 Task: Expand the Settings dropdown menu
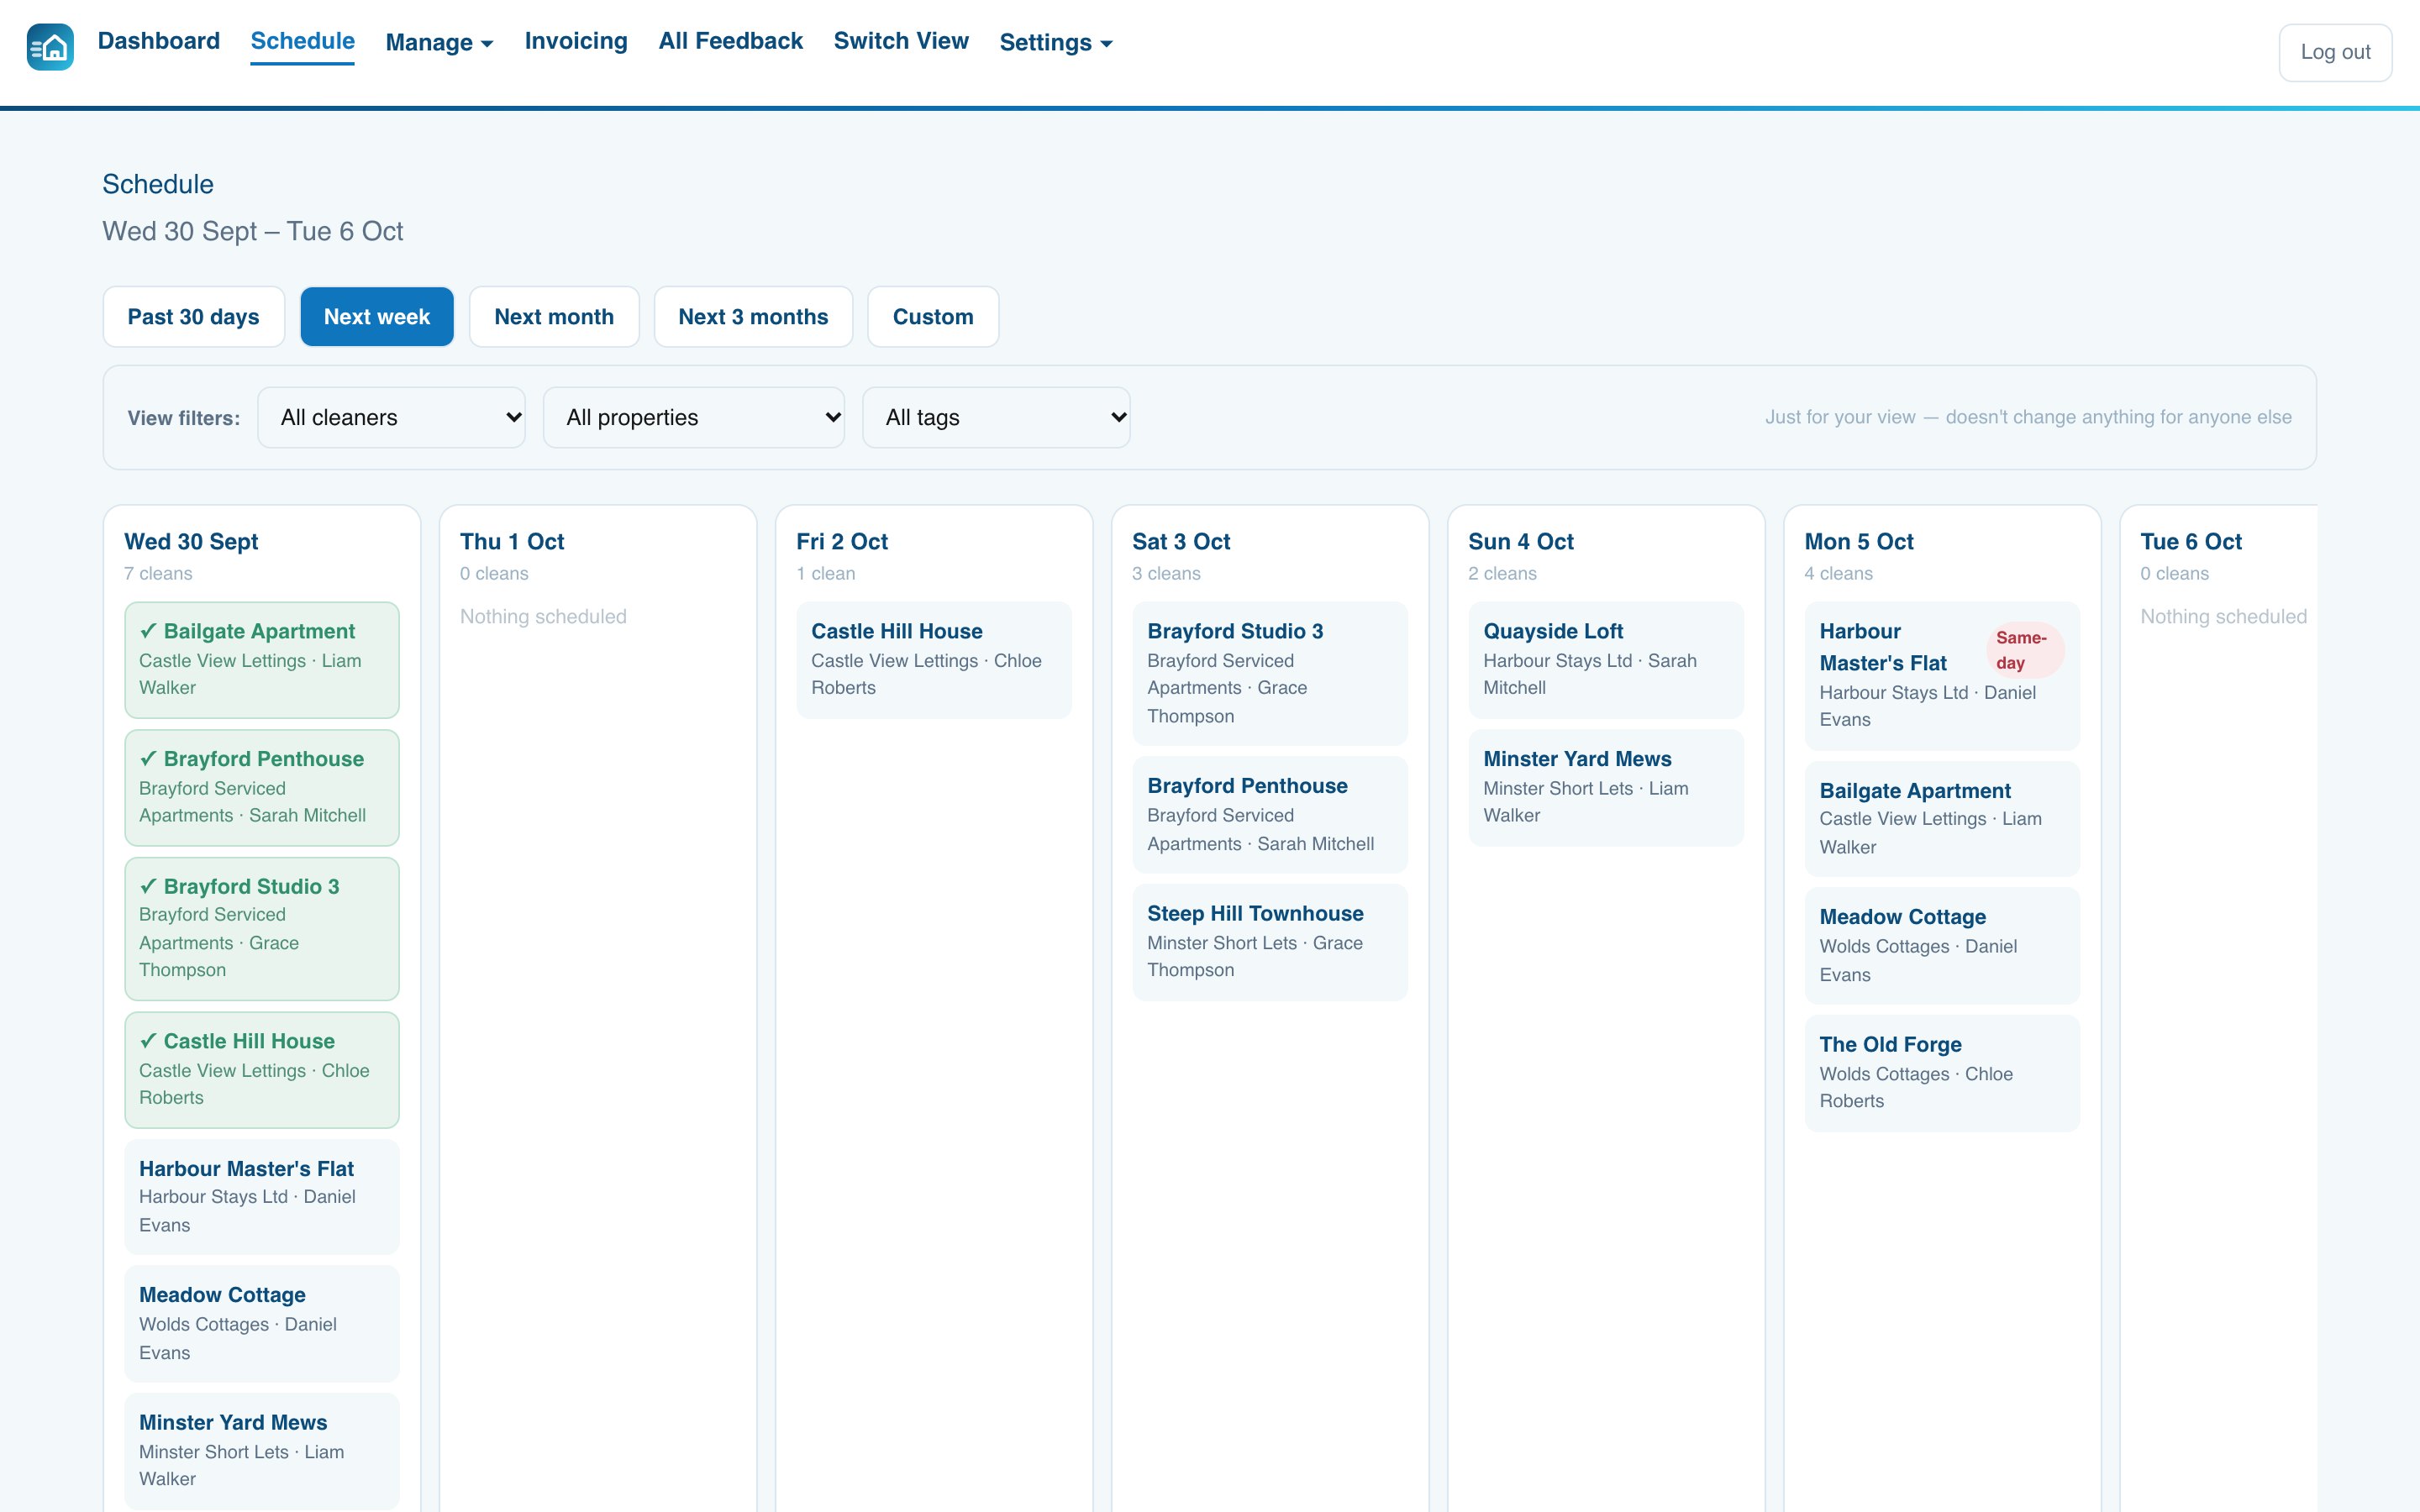[1056, 42]
